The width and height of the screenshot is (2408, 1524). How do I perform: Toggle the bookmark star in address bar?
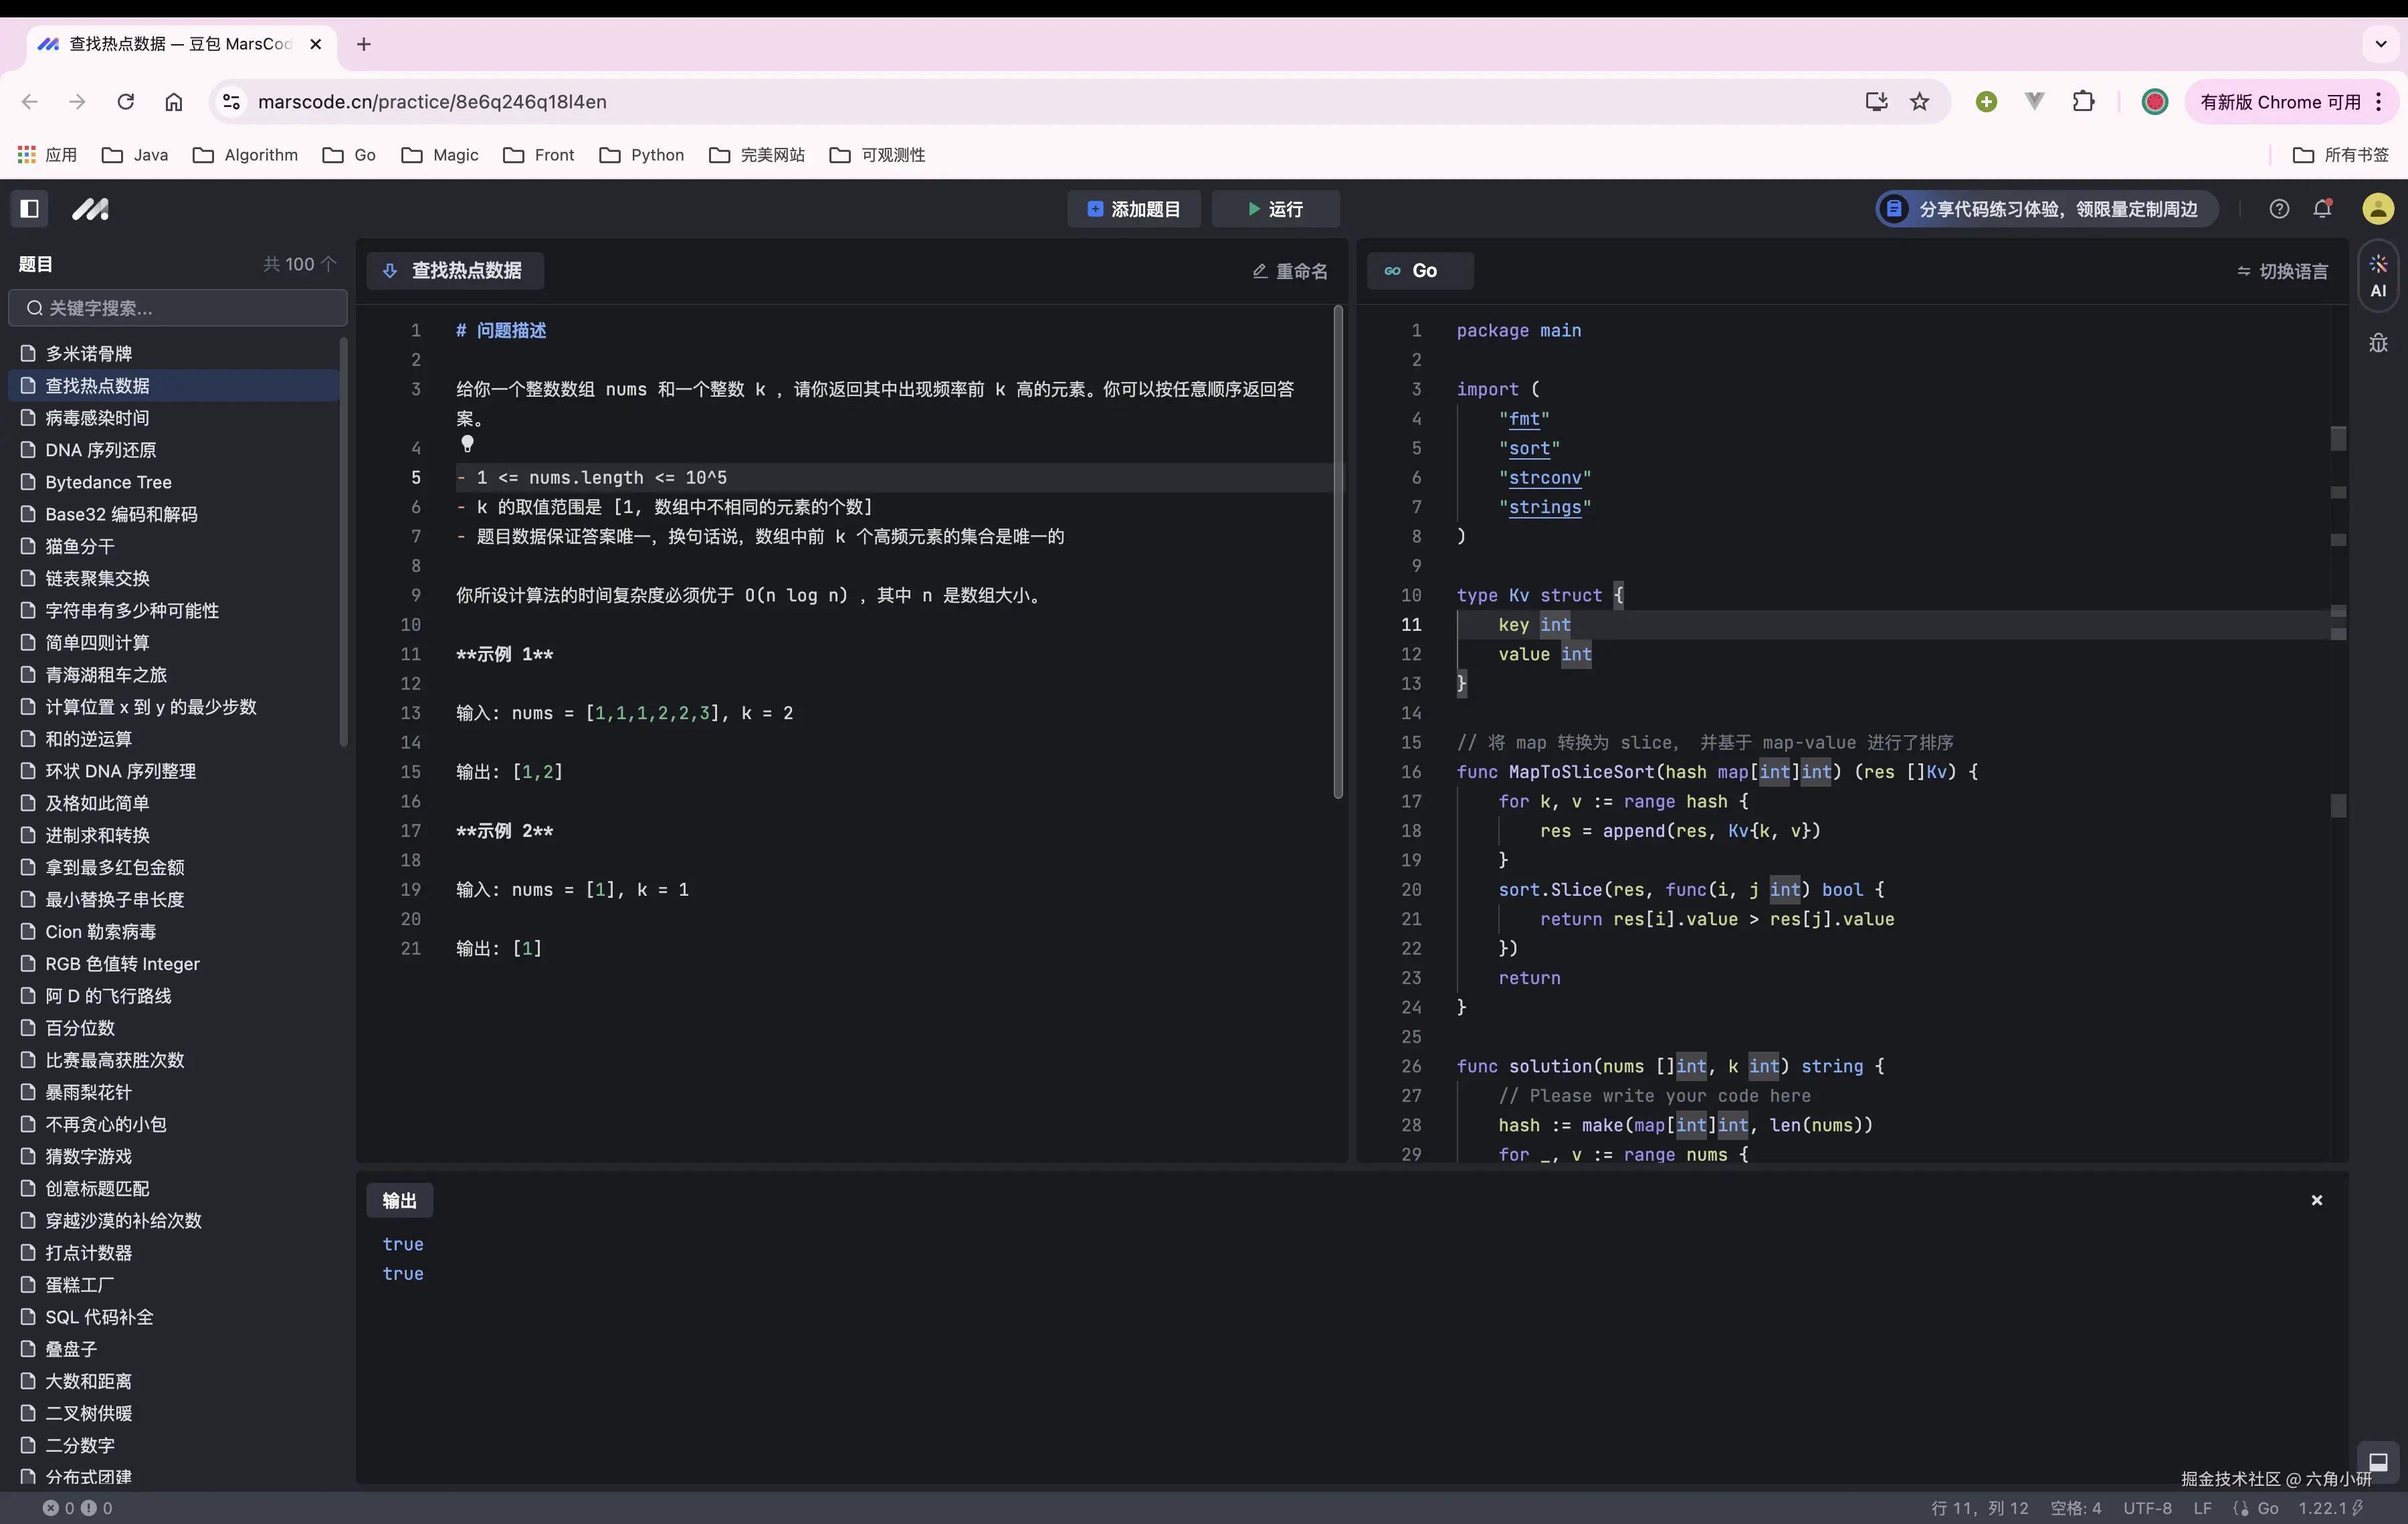click(x=1920, y=101)
